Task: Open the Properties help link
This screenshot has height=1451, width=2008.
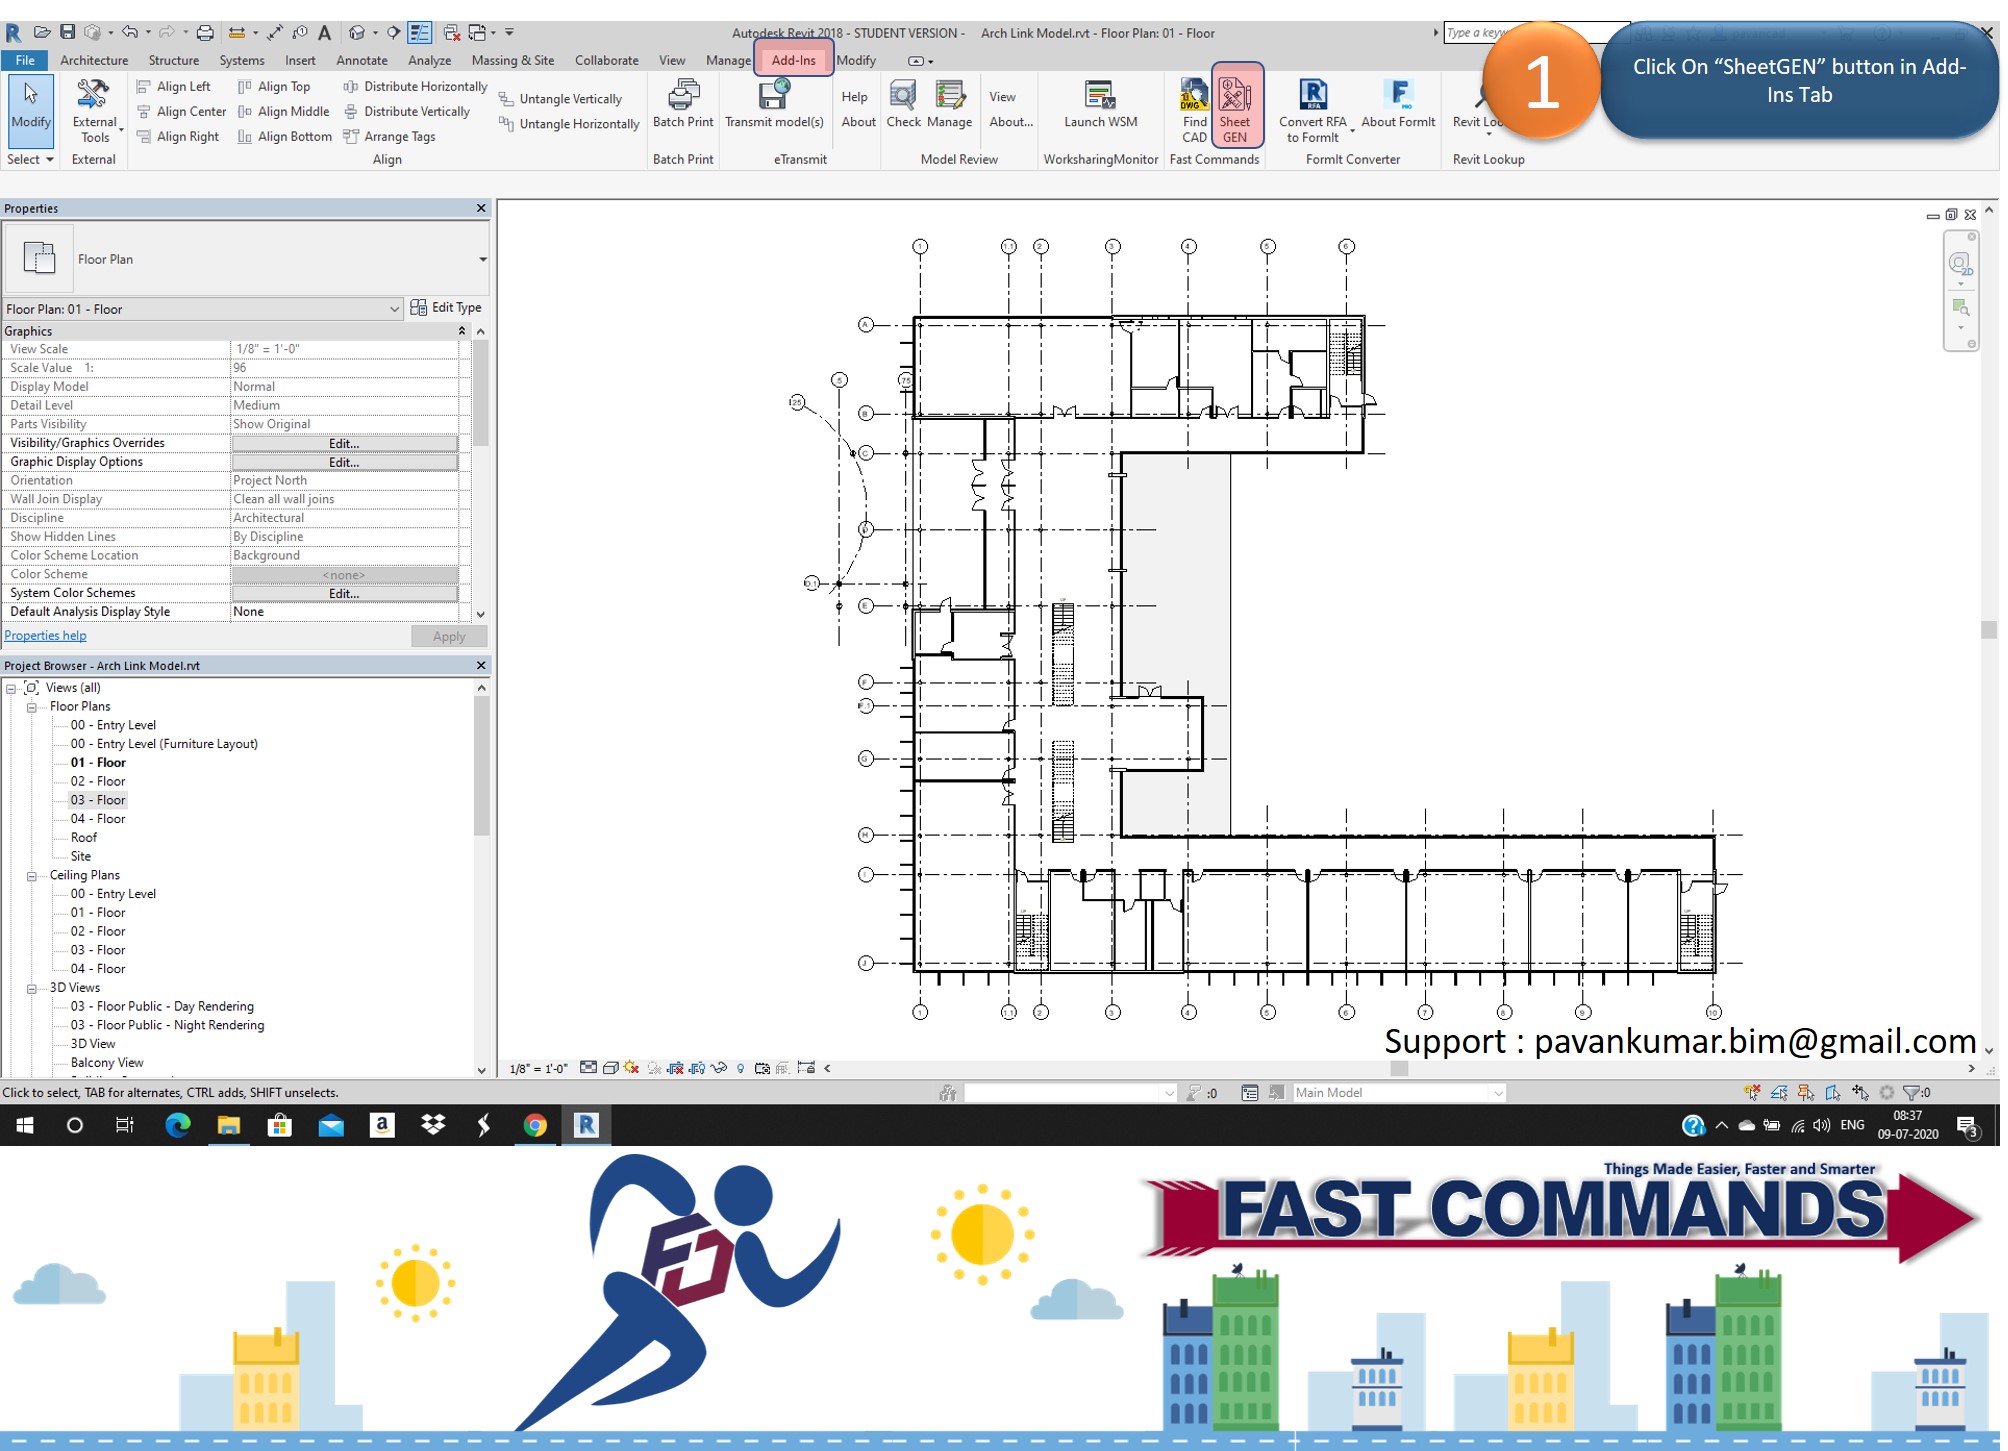Action: point(45,635)
